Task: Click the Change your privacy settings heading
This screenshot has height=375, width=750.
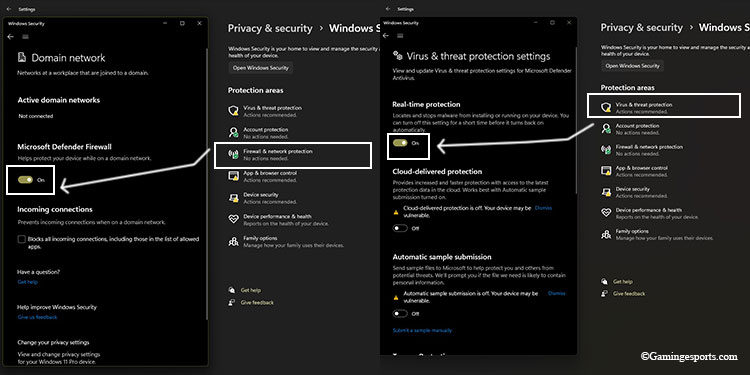Action: point(54,342)
